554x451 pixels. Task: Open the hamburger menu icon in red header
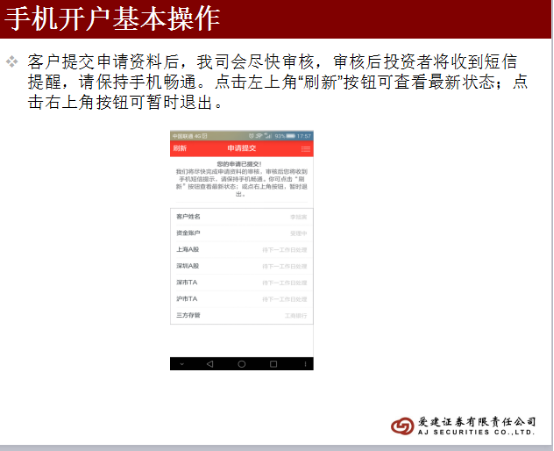pos(305,149)
